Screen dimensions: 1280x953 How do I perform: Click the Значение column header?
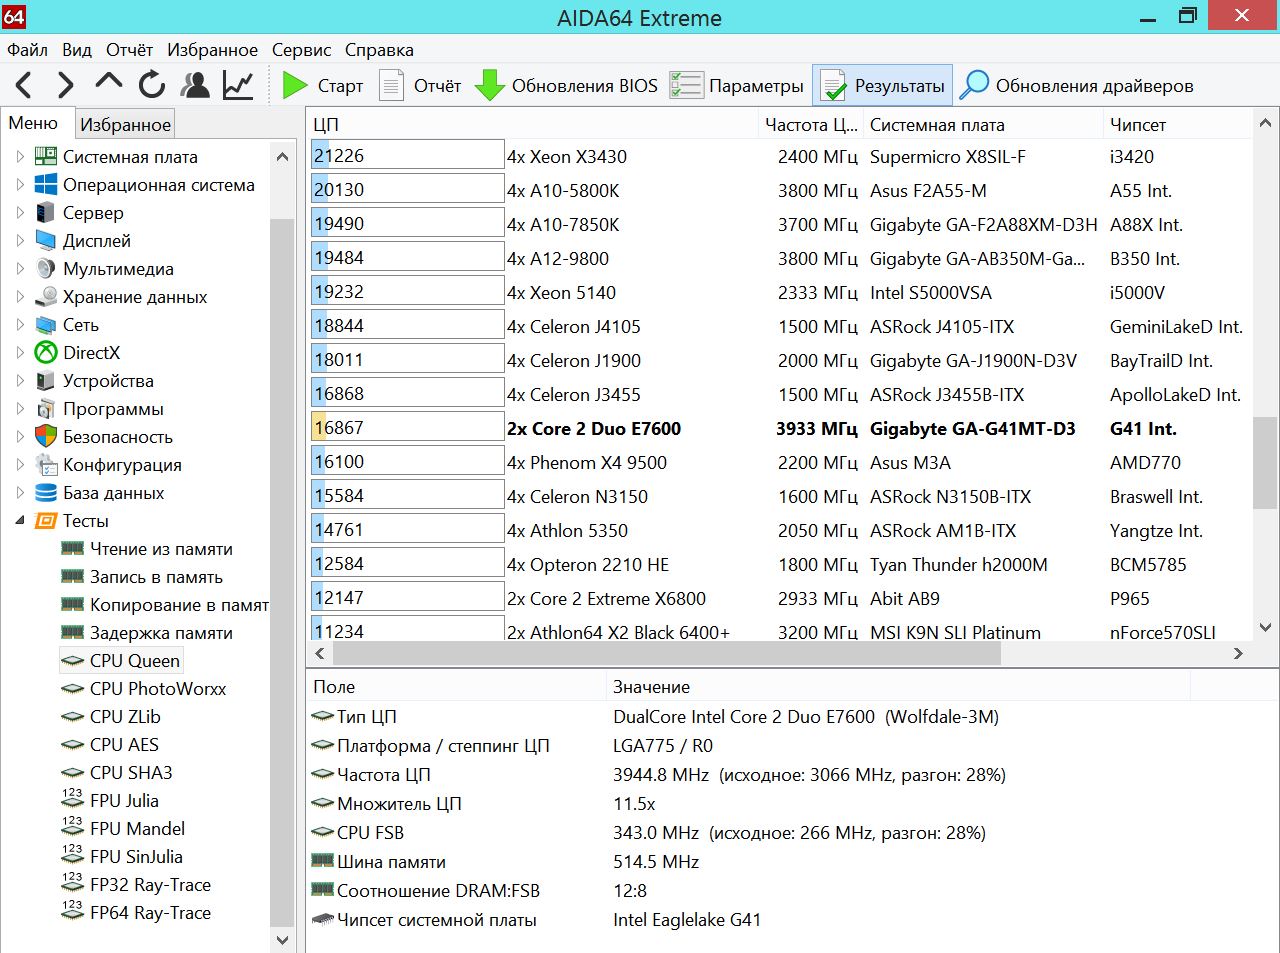tap(898, 687)
